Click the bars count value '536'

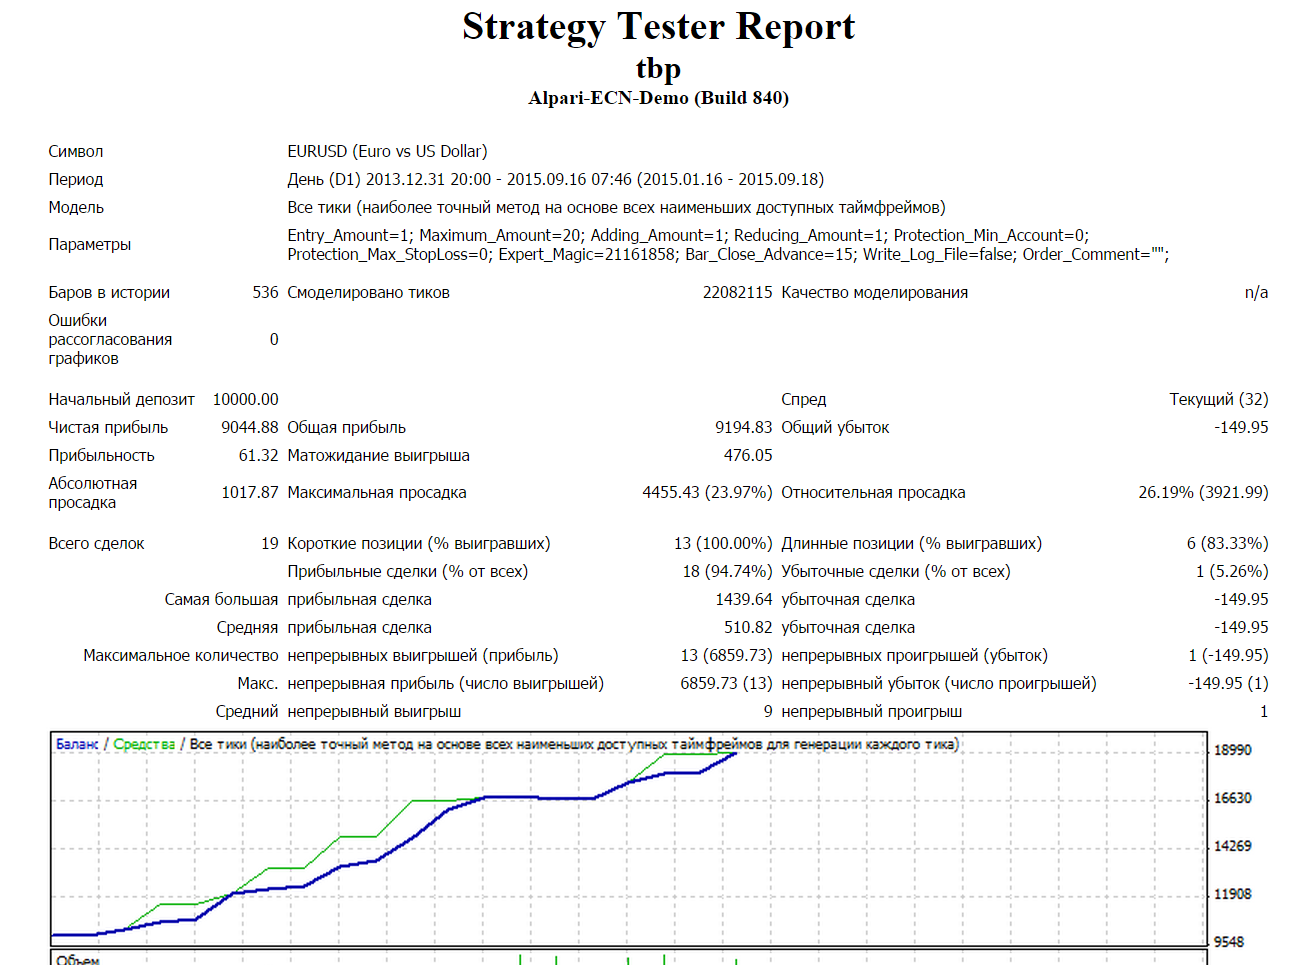point(265,292)
